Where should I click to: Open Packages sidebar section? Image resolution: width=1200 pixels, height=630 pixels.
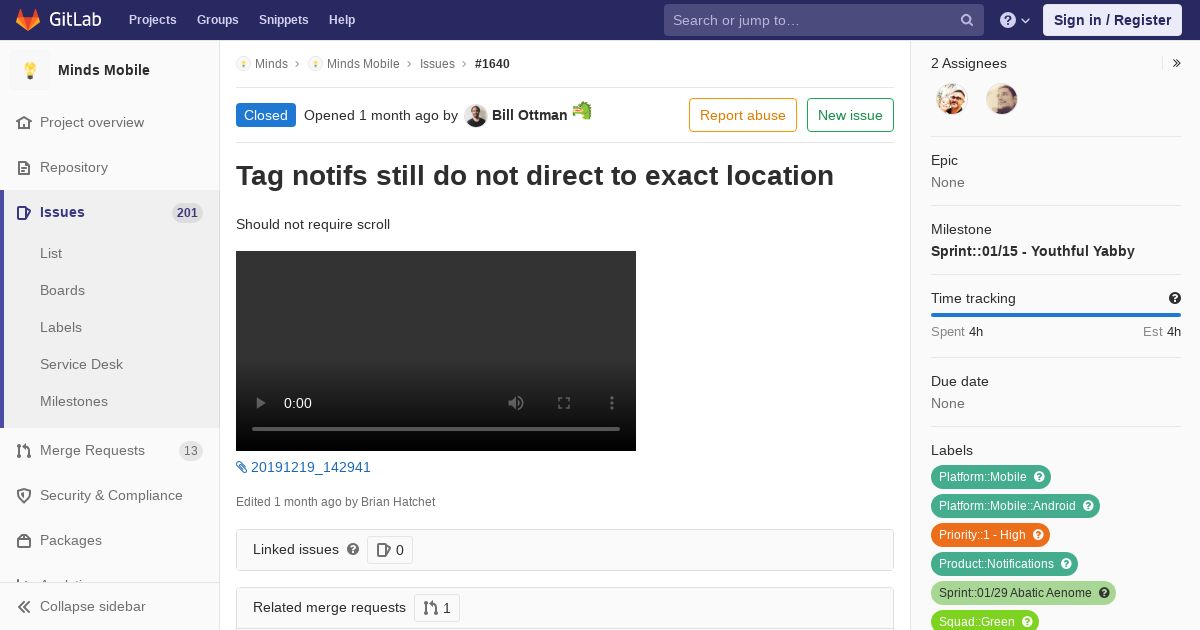[x=71, y=540]
